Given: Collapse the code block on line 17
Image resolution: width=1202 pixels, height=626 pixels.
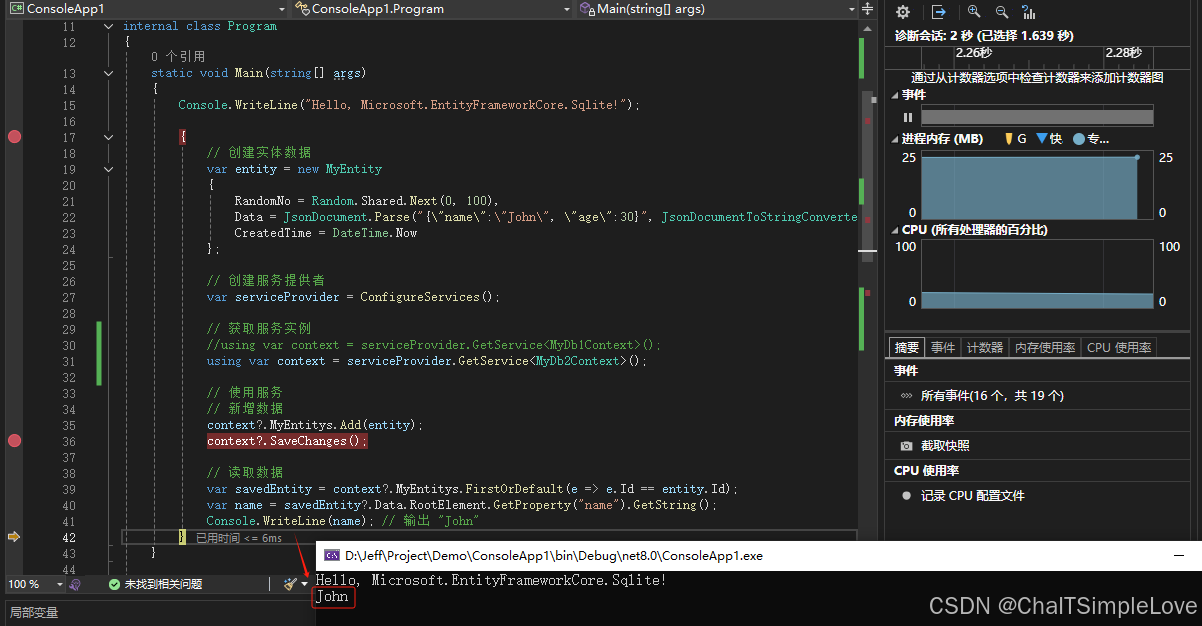Looking at the screenshot, I should point(108,137).
